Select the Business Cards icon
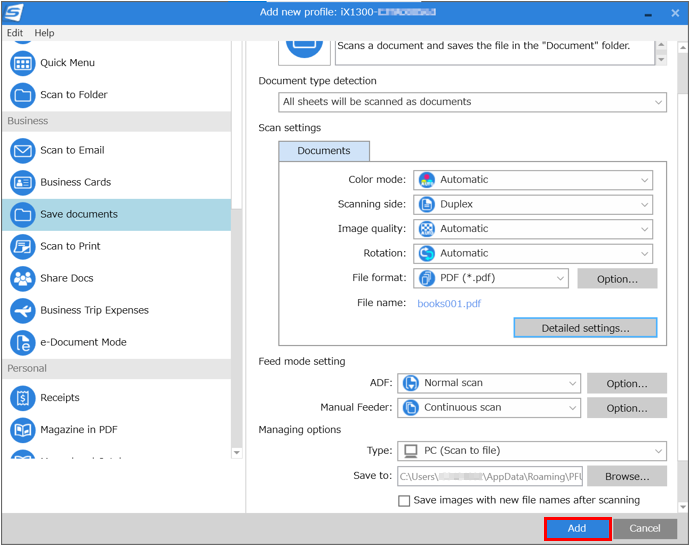The width and height of the screenshot is (690, 546). pyautogui.click(x=22, y=183)
